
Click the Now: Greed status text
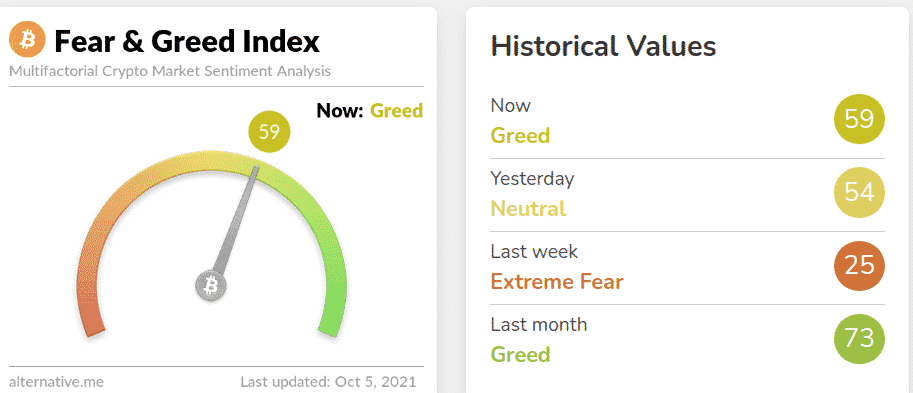tap(370, 111)
